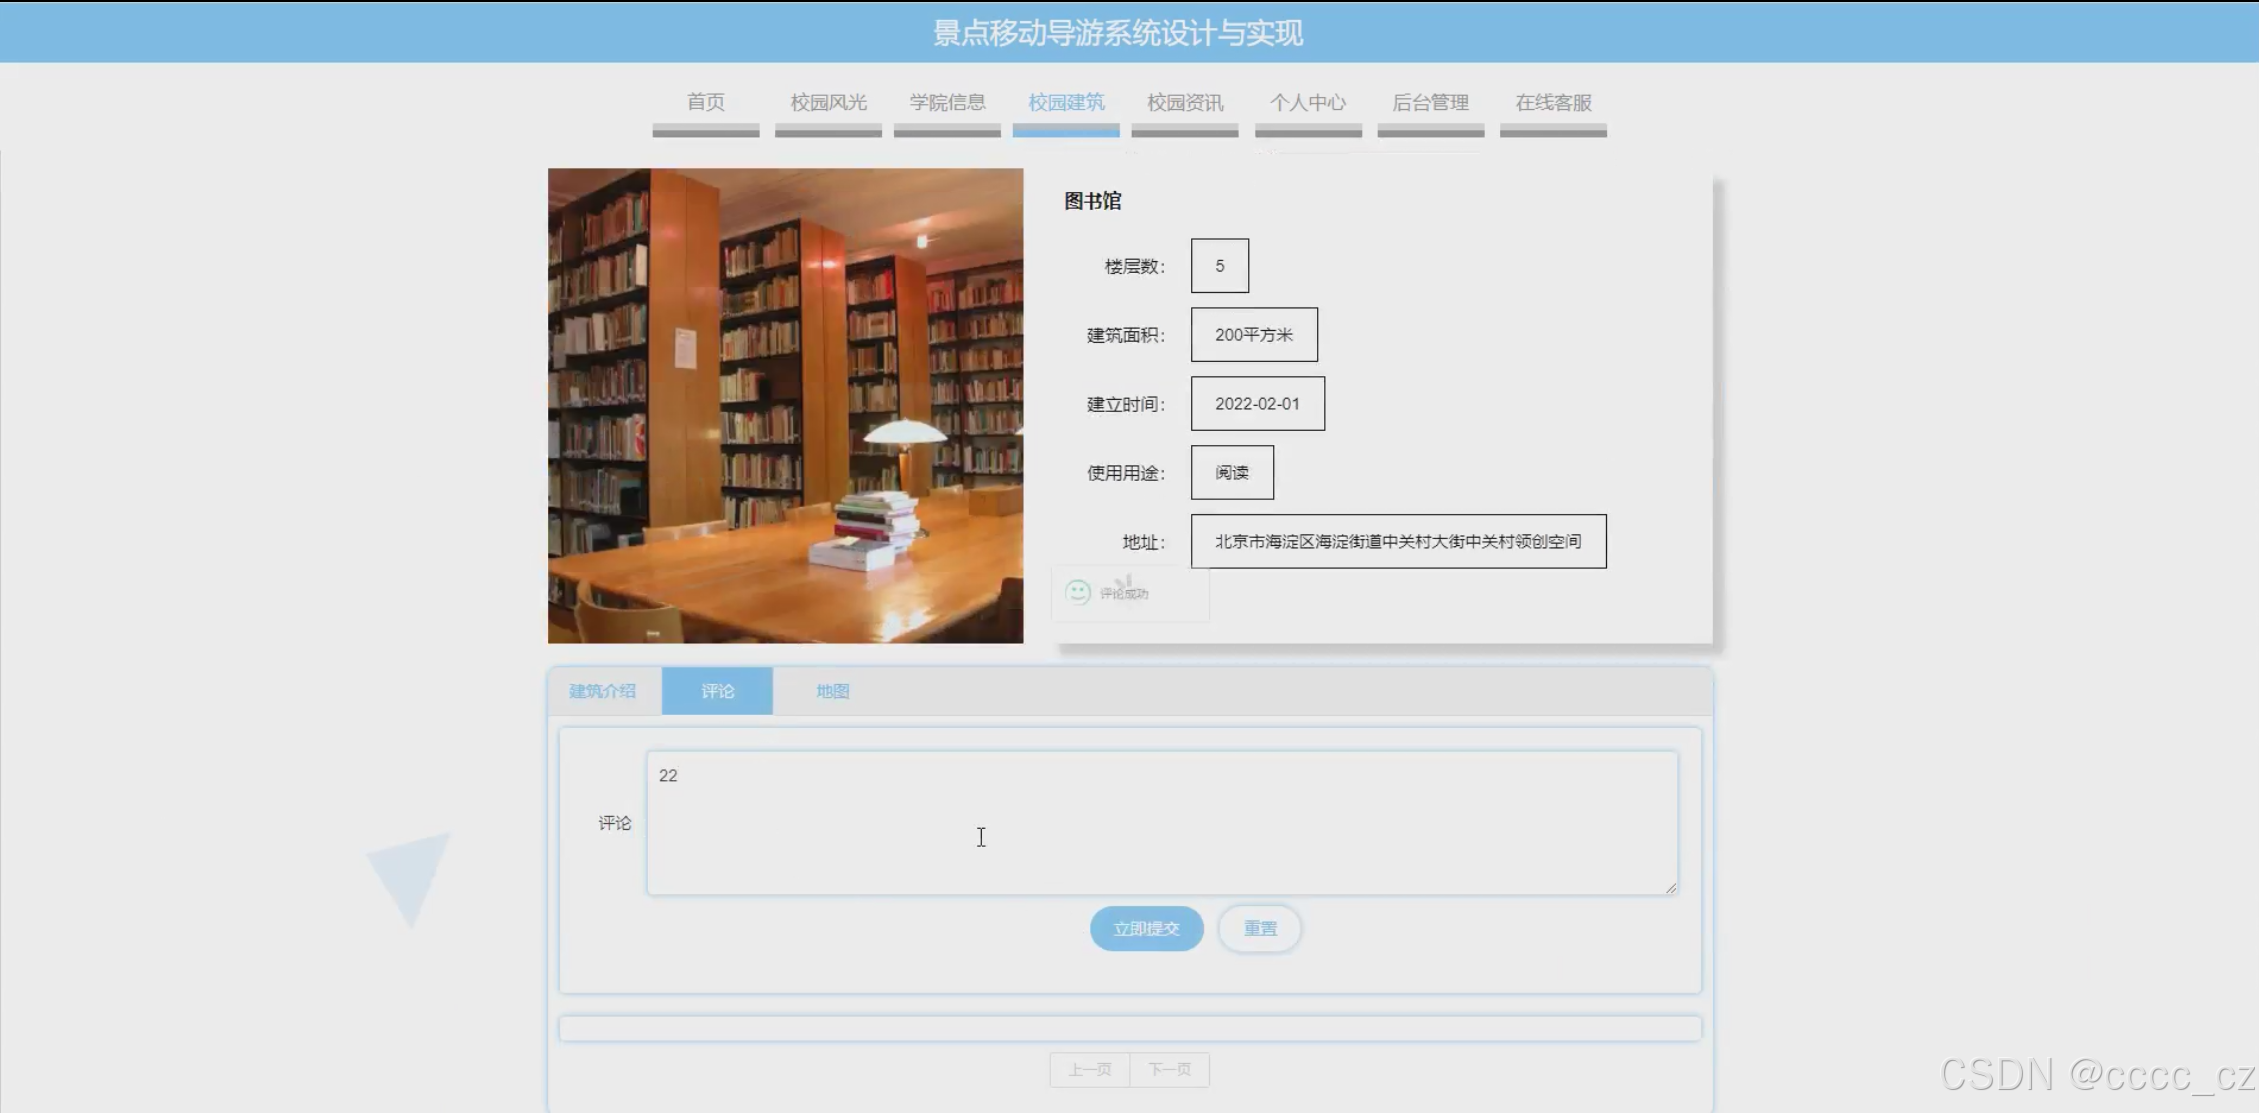Open 在线客服 chat page
This screenshot has height=1113, width=2259.
coord(1553,103)
